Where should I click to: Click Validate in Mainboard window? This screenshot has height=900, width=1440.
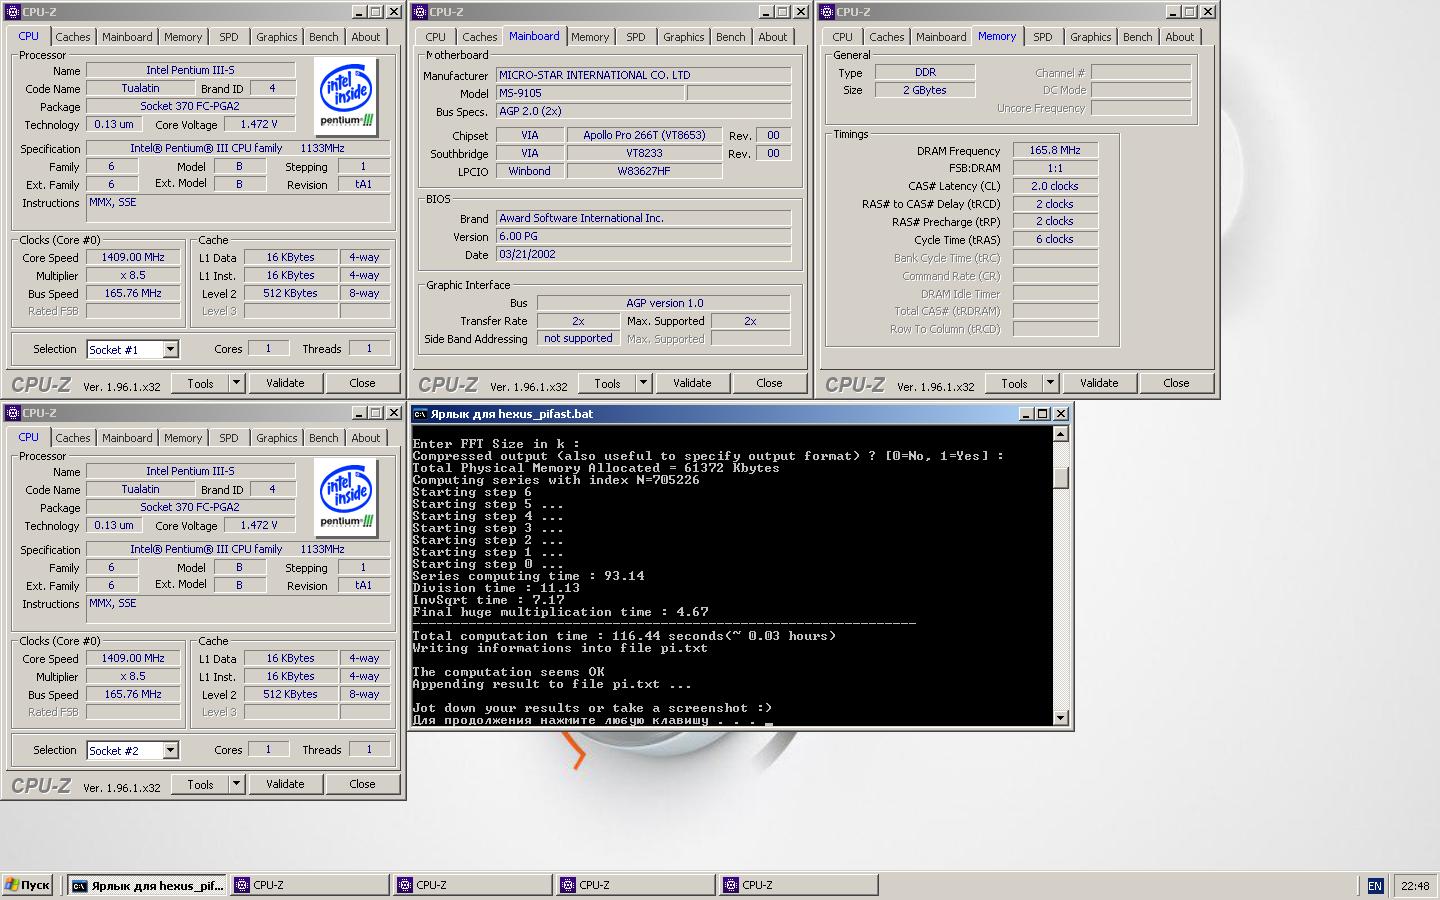[x=692, y=383]
